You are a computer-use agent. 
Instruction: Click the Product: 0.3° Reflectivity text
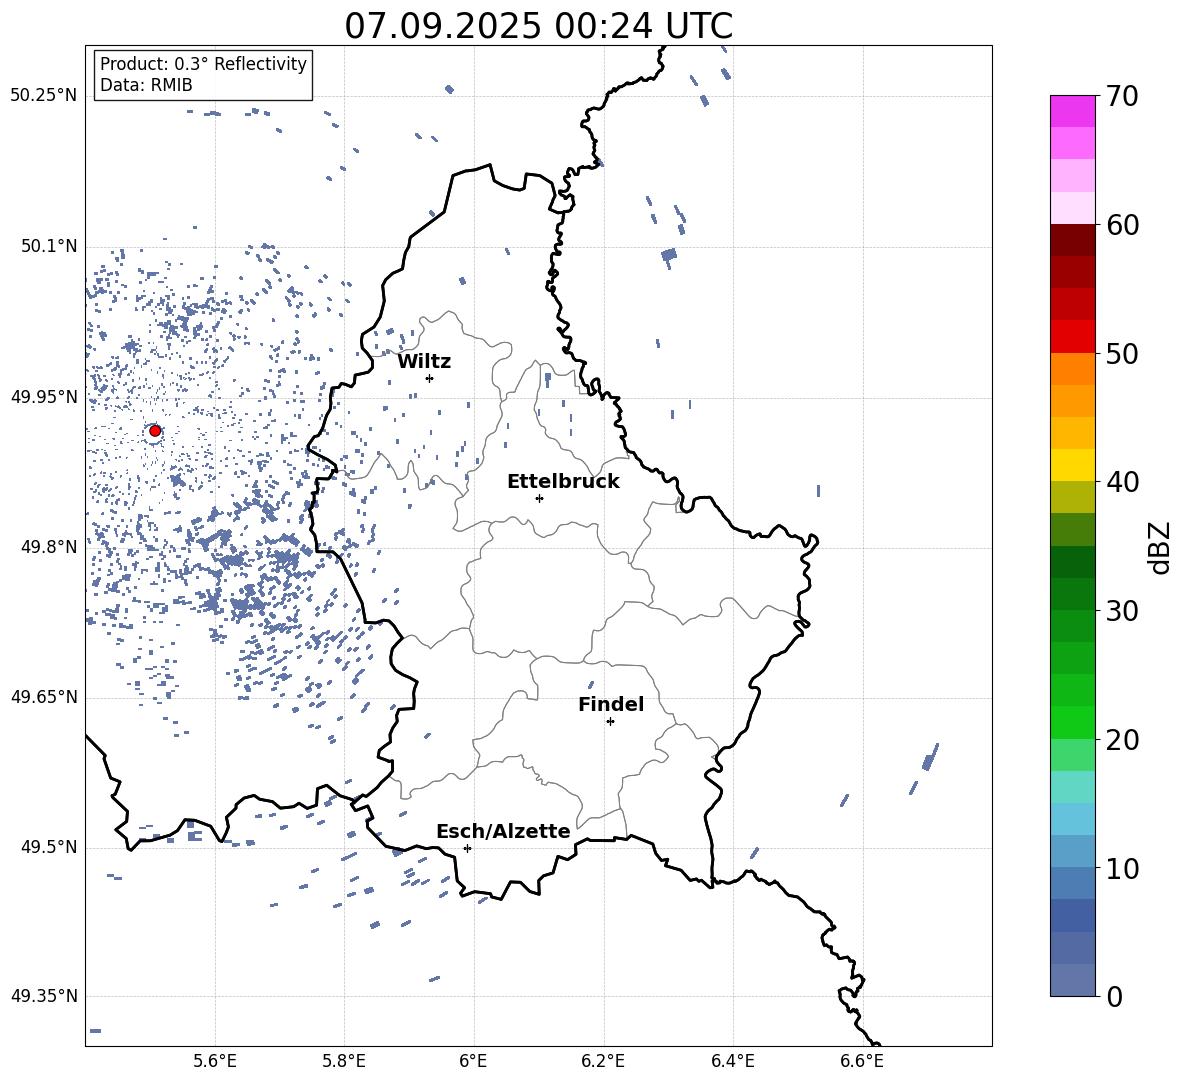pos(203,64)
